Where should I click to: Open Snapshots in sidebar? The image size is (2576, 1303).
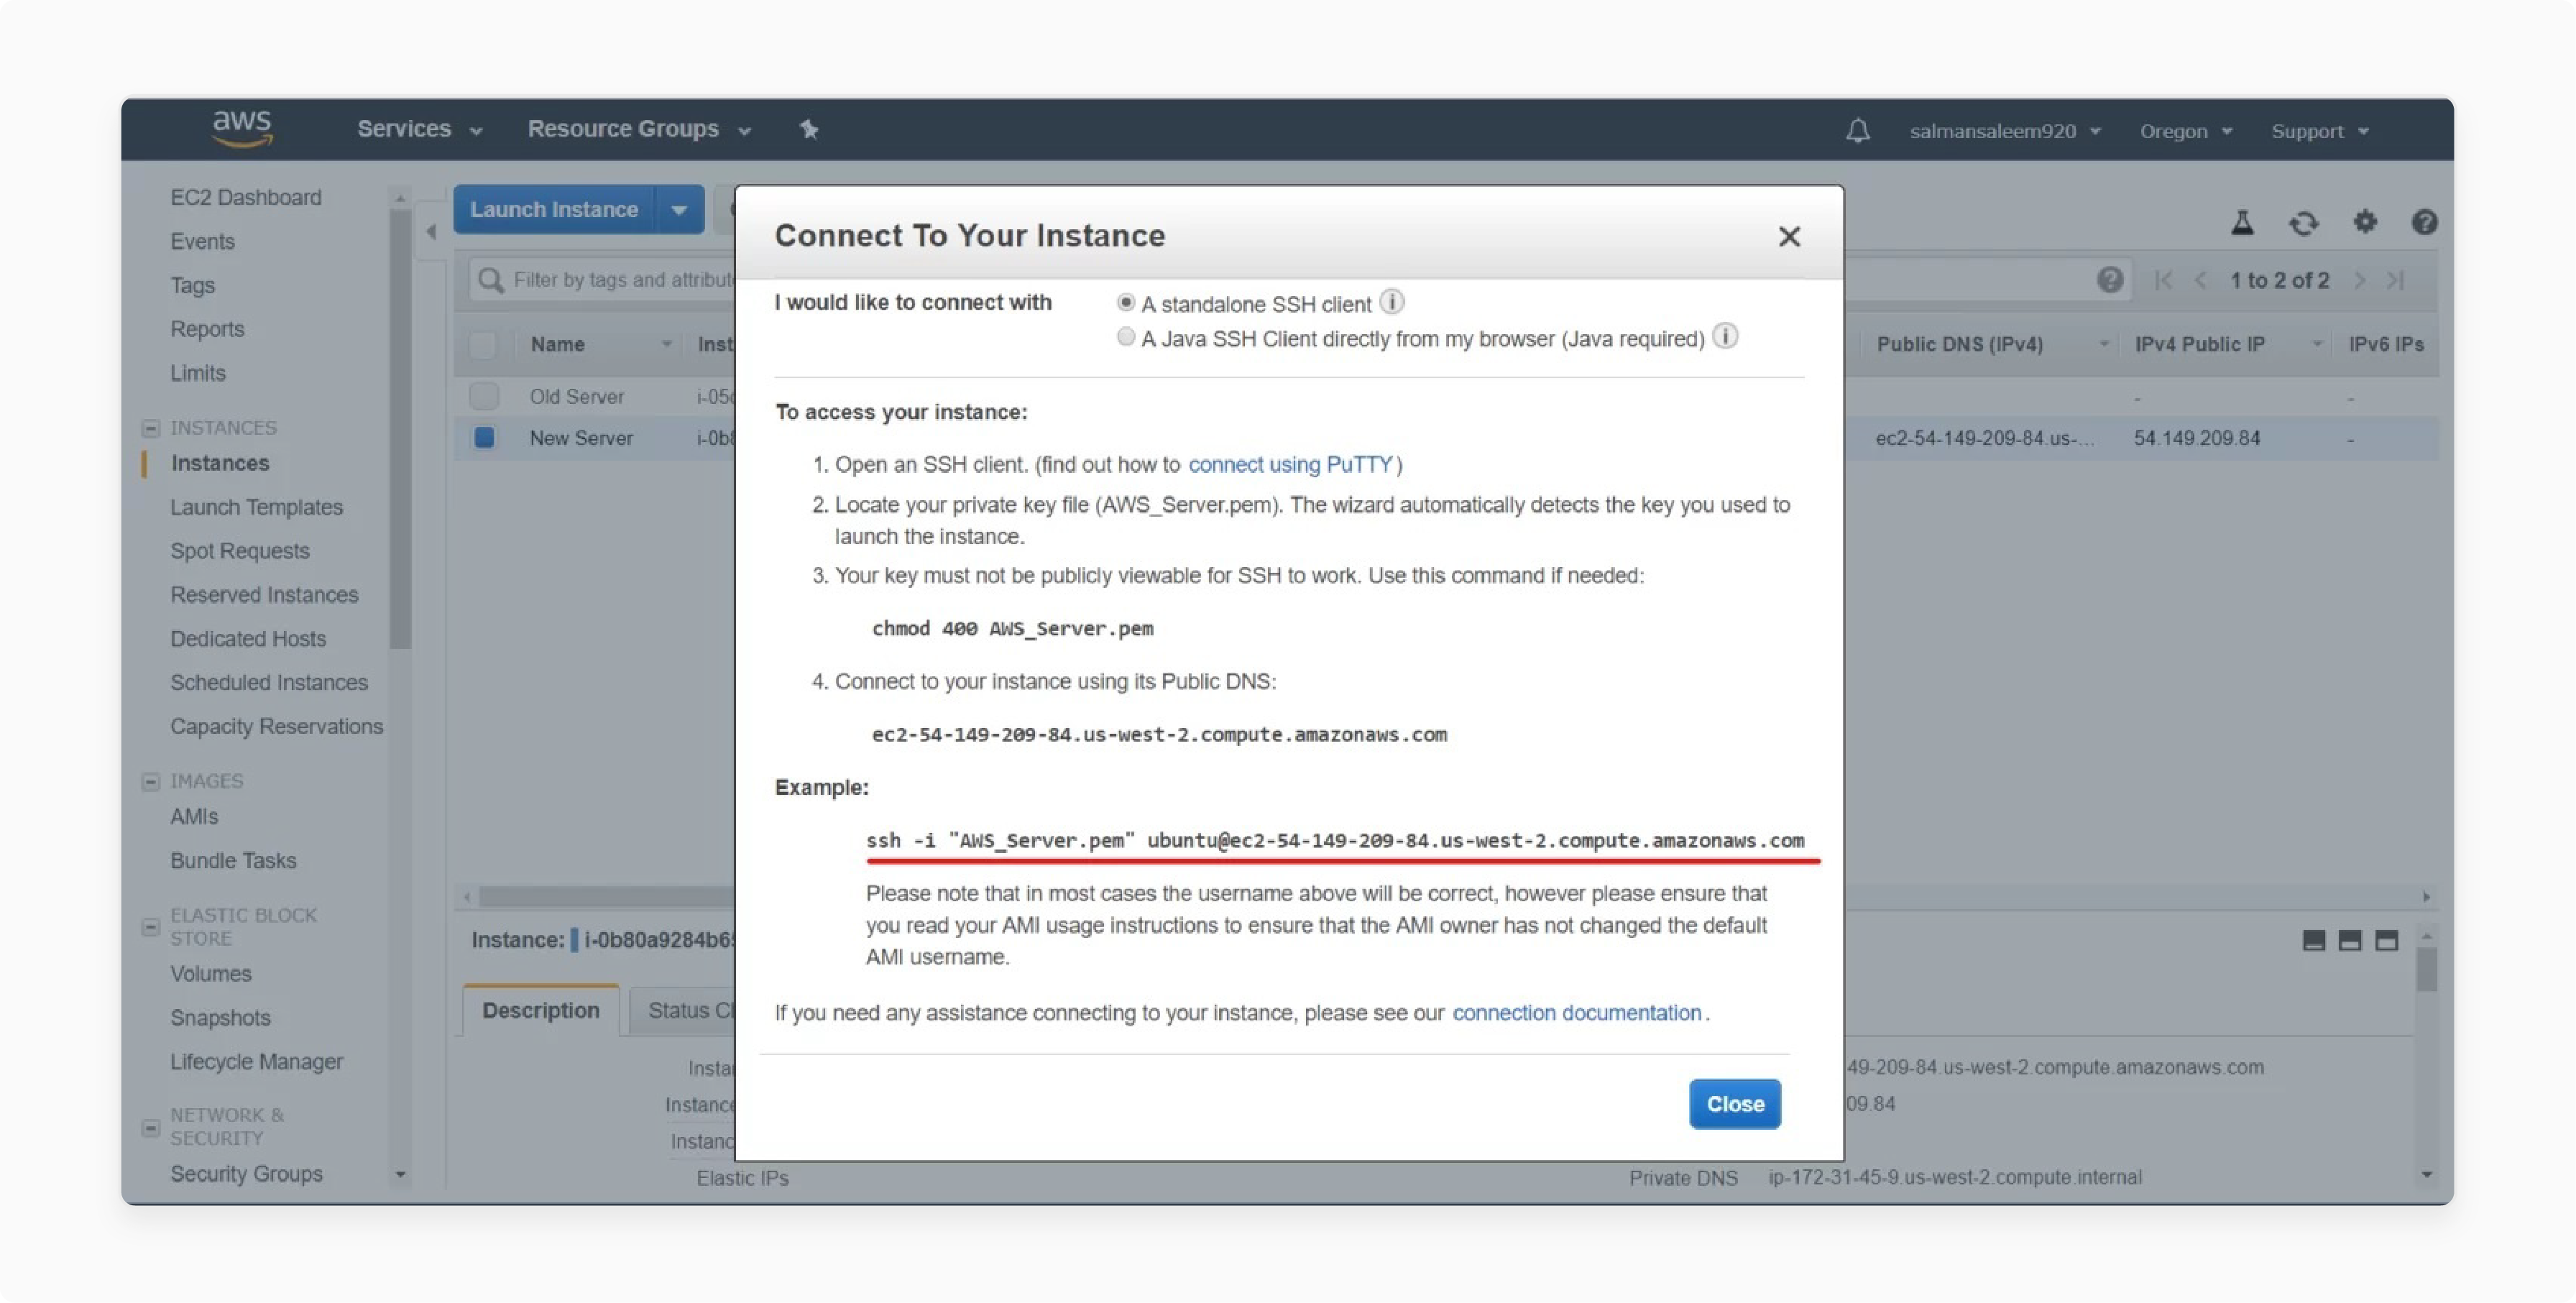[x=220, y=1017]
